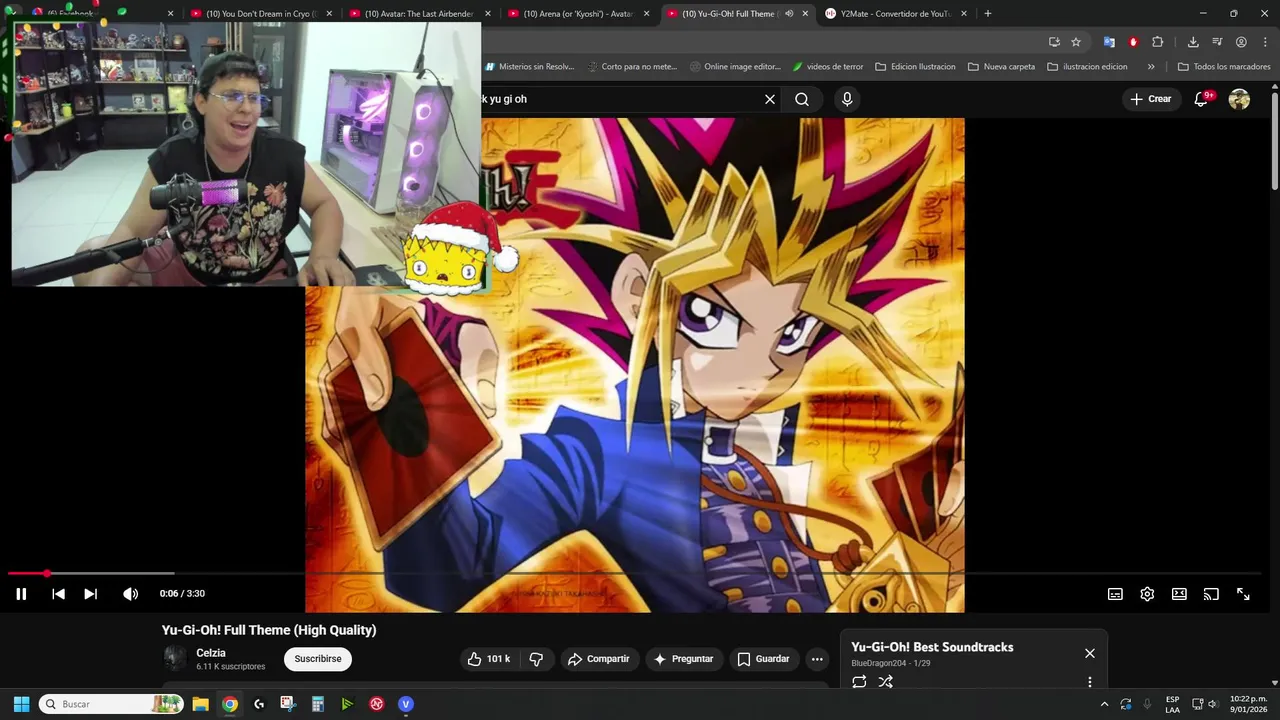Image resolution: width=1280 pixels, height=720 pixels.
Task: Like the video with 101 k likes
Action: point(489,659)
